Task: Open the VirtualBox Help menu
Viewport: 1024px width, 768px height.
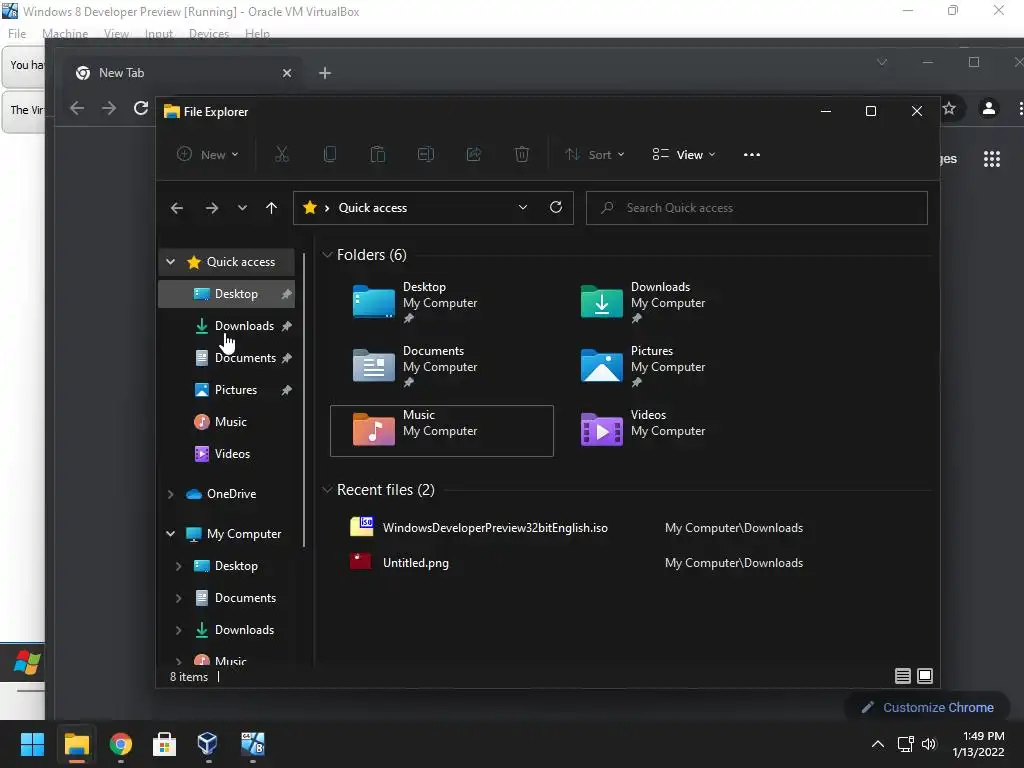Action: (x=257, y=33)
